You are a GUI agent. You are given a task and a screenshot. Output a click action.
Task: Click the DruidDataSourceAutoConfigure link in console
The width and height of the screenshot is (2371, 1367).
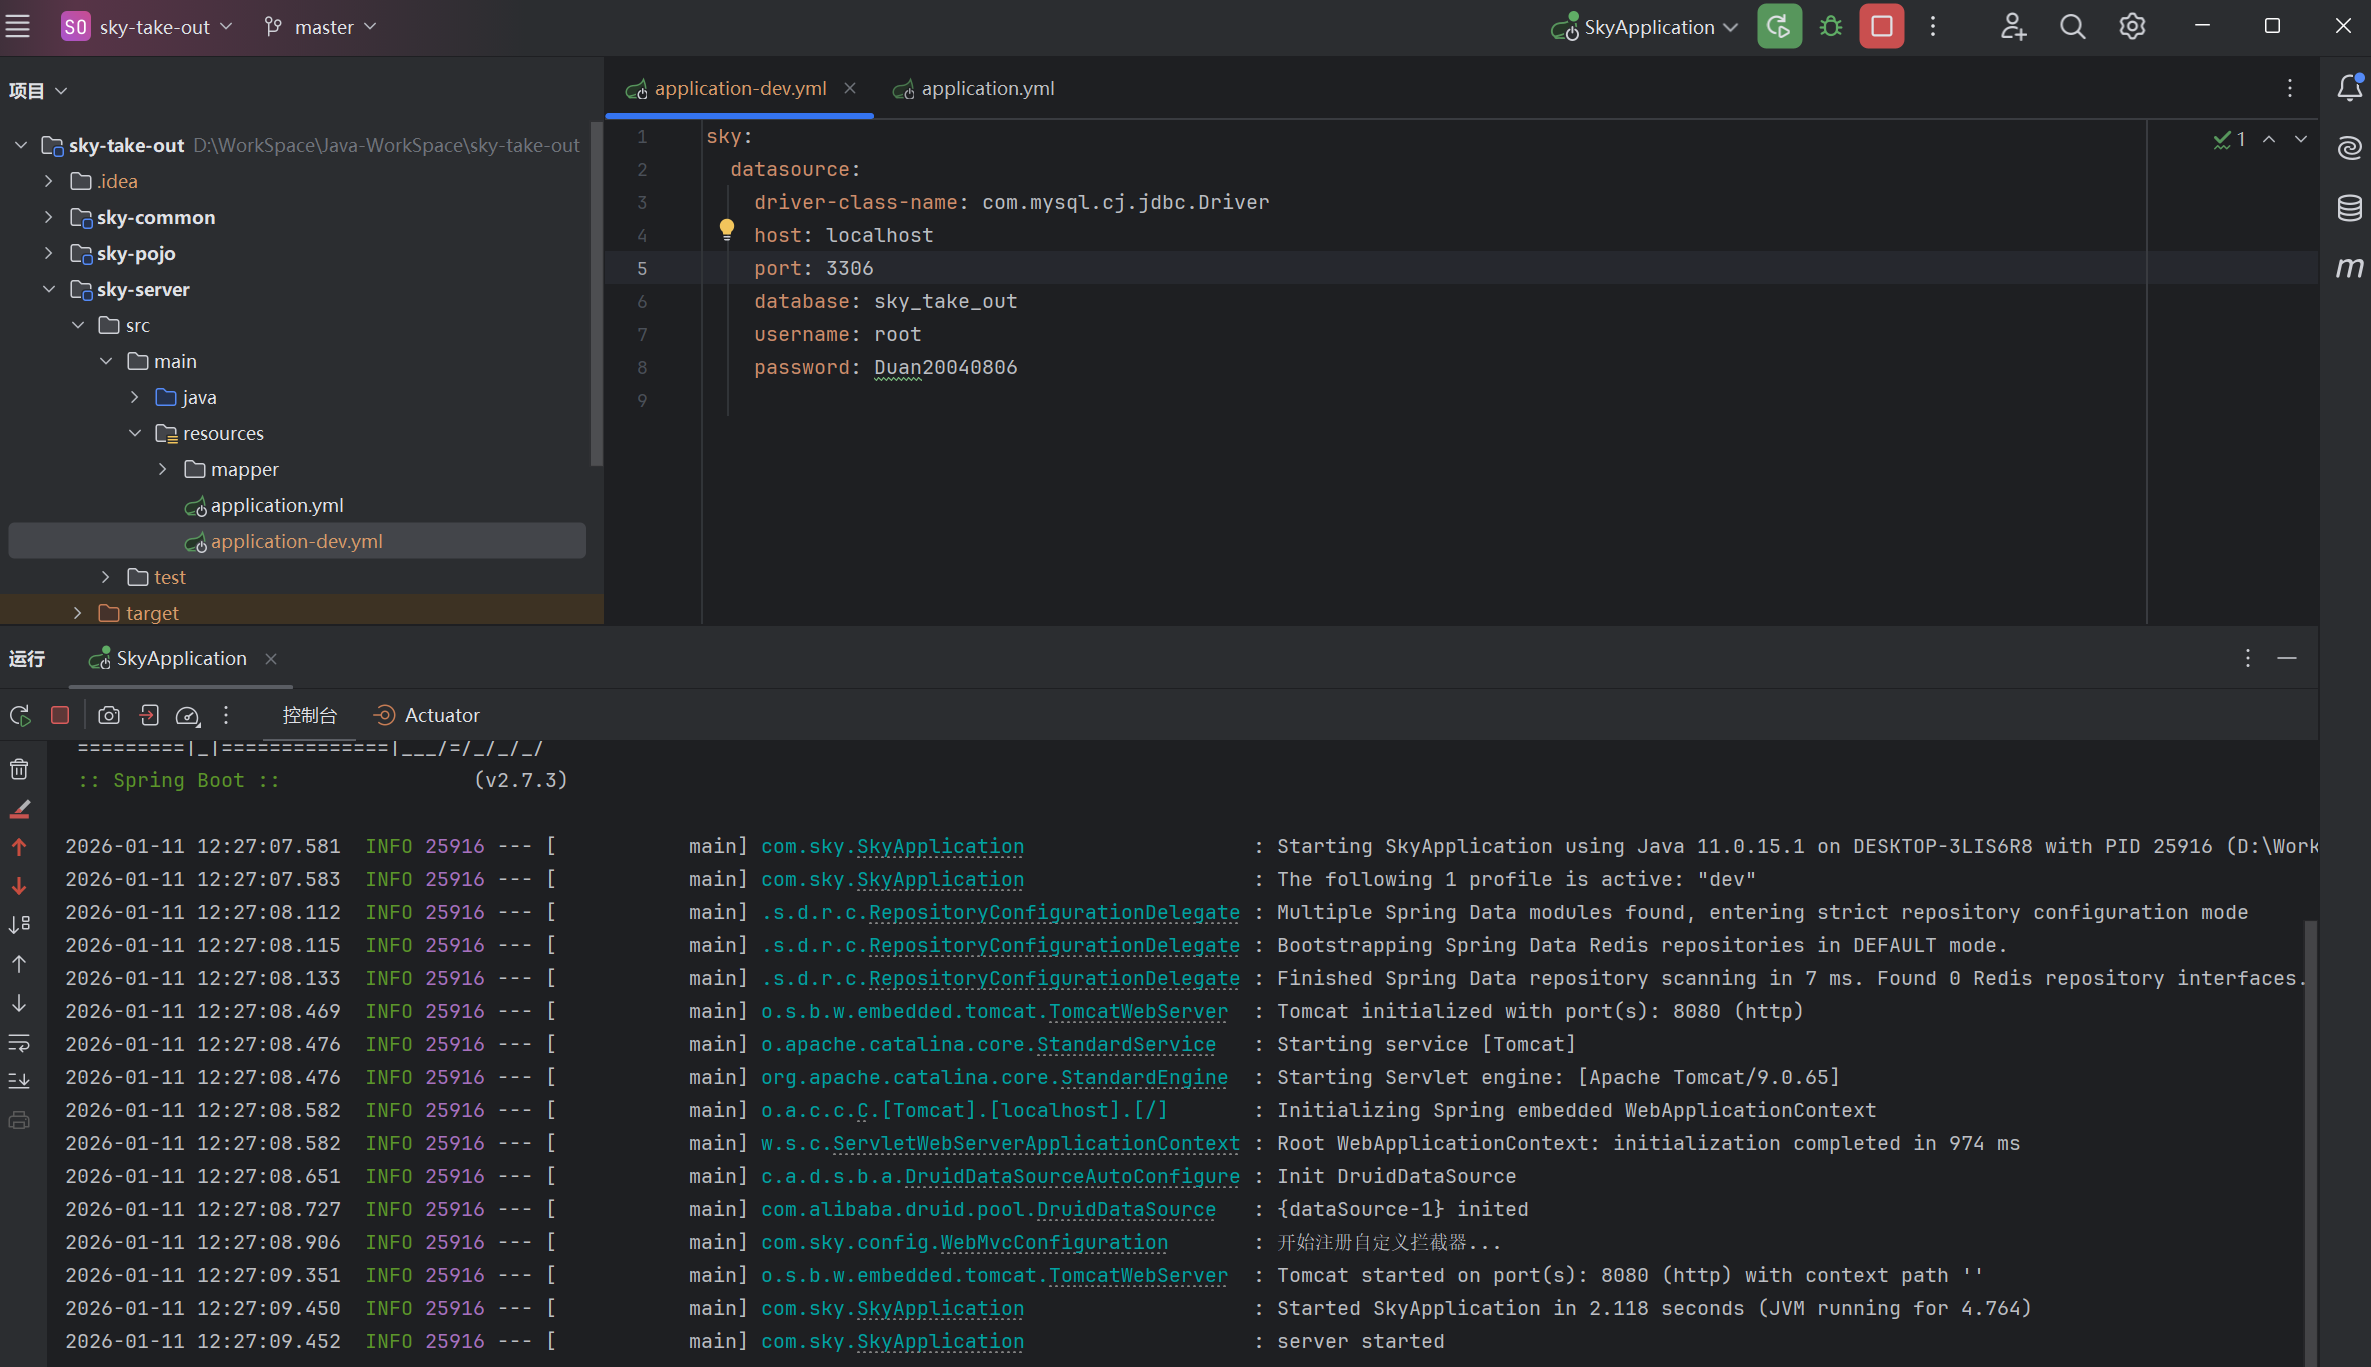1071,1176
